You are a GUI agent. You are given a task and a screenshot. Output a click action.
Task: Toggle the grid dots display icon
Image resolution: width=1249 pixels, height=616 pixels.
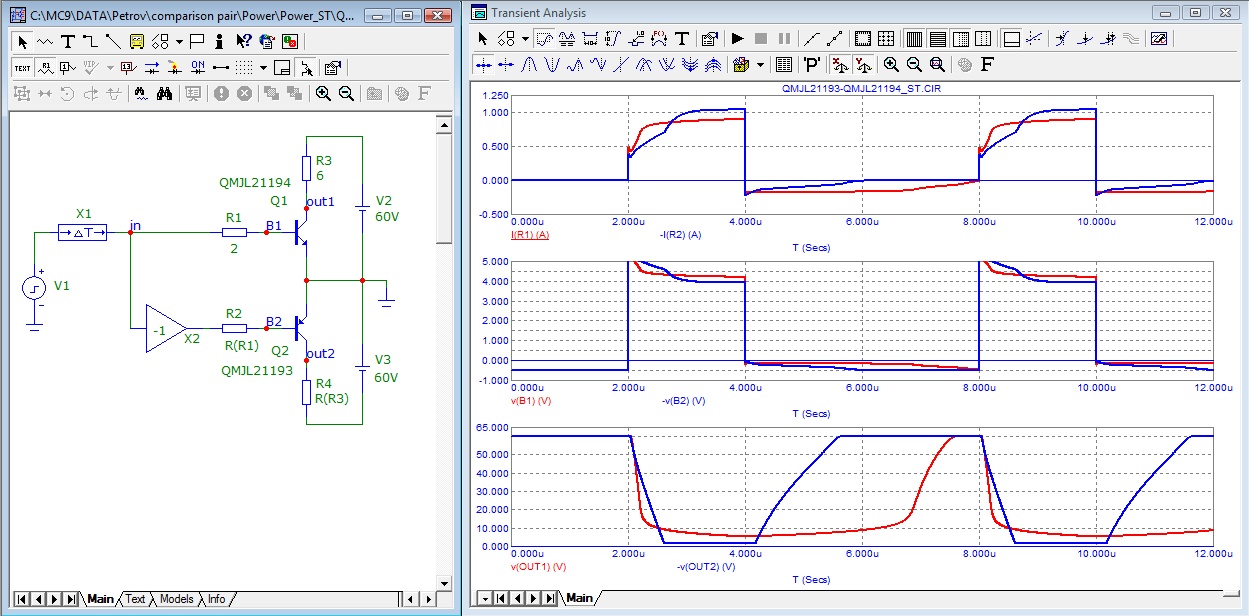pyautogui.click(x=244, y=67)
